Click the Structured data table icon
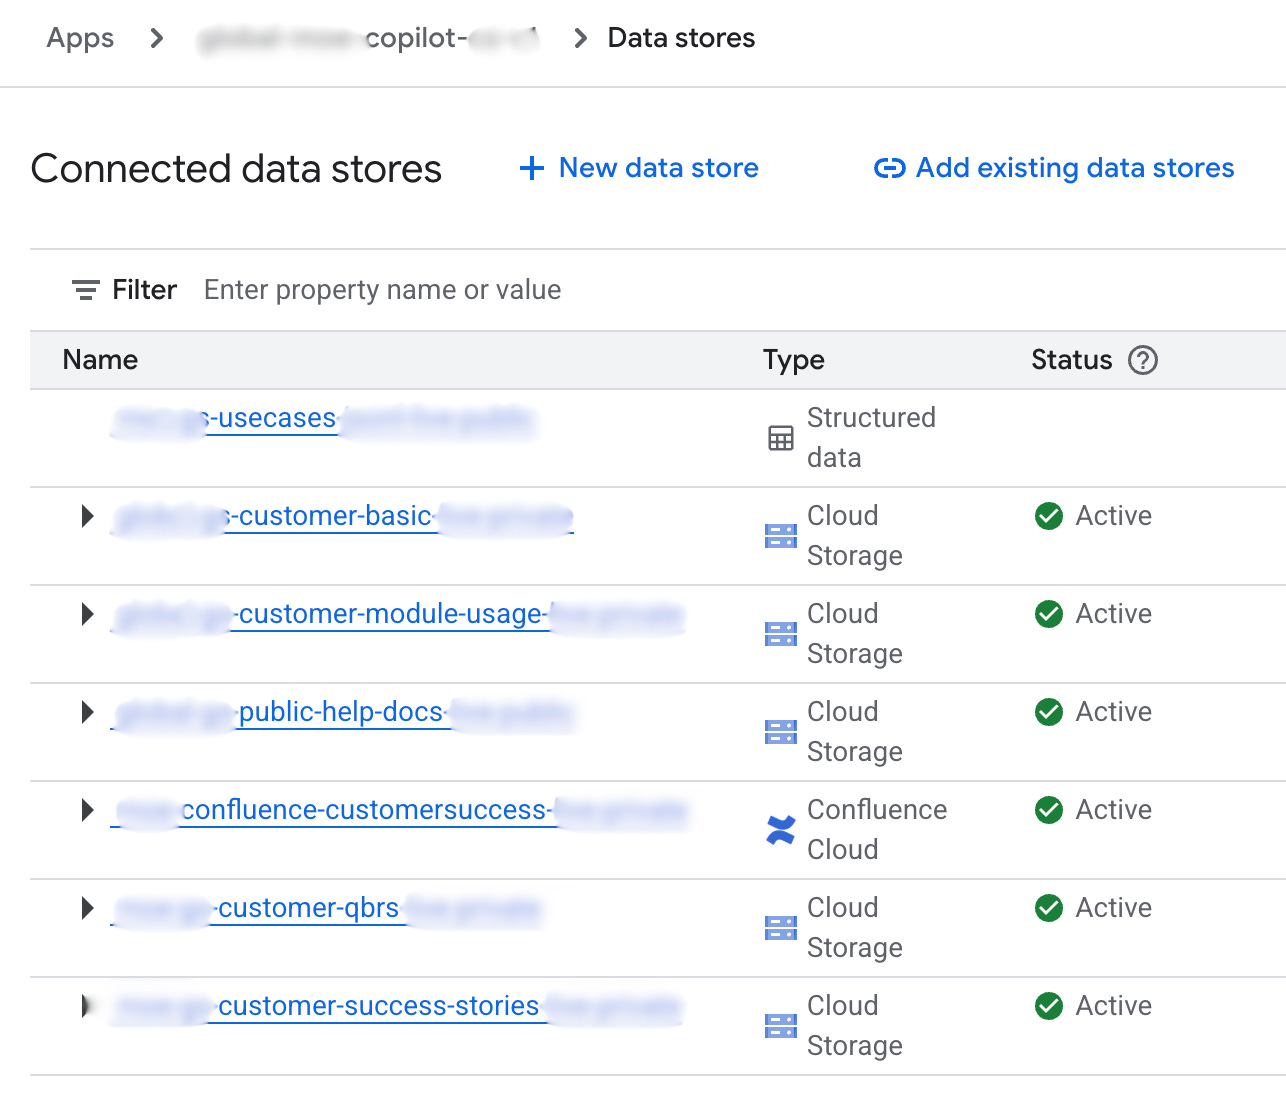1286x1108 pixels. click(x=781, y=438)
